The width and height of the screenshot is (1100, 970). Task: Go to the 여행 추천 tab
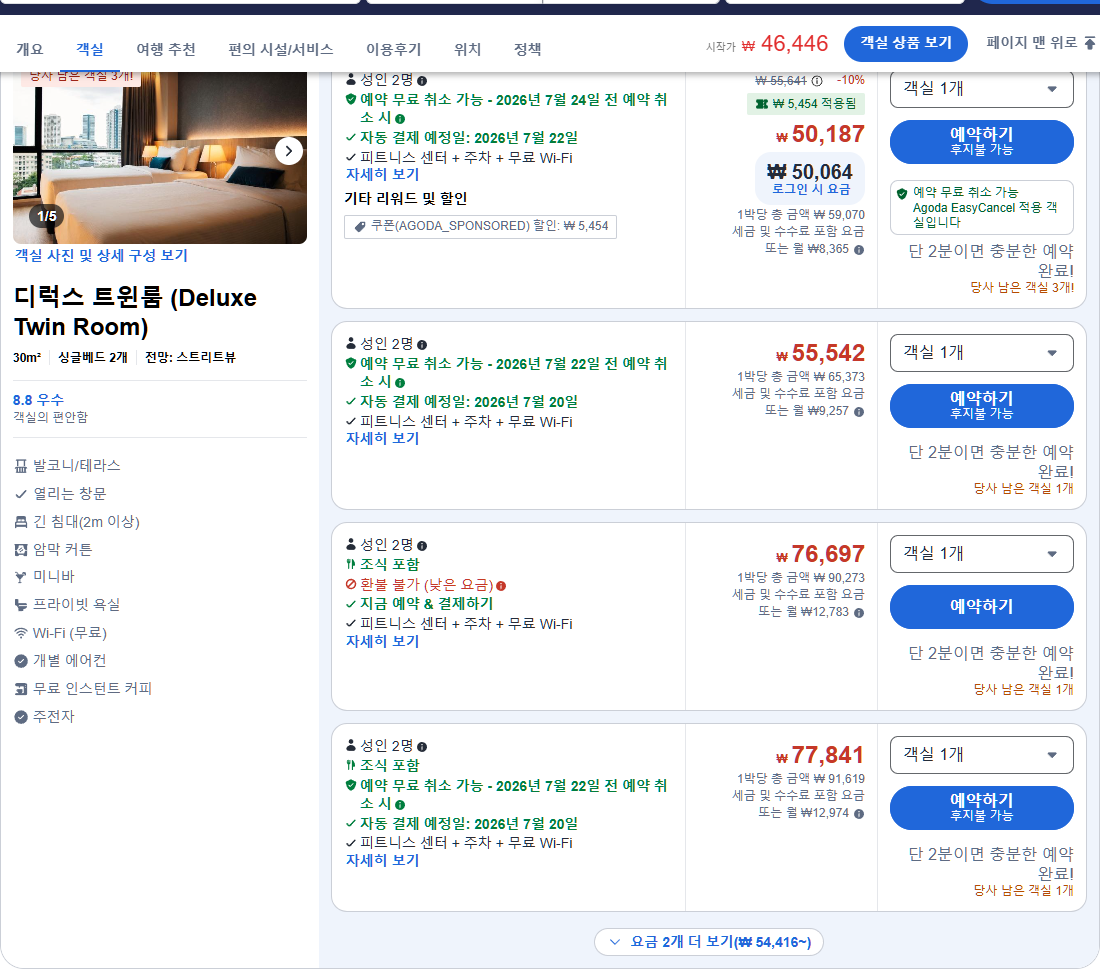pos(166,49)
